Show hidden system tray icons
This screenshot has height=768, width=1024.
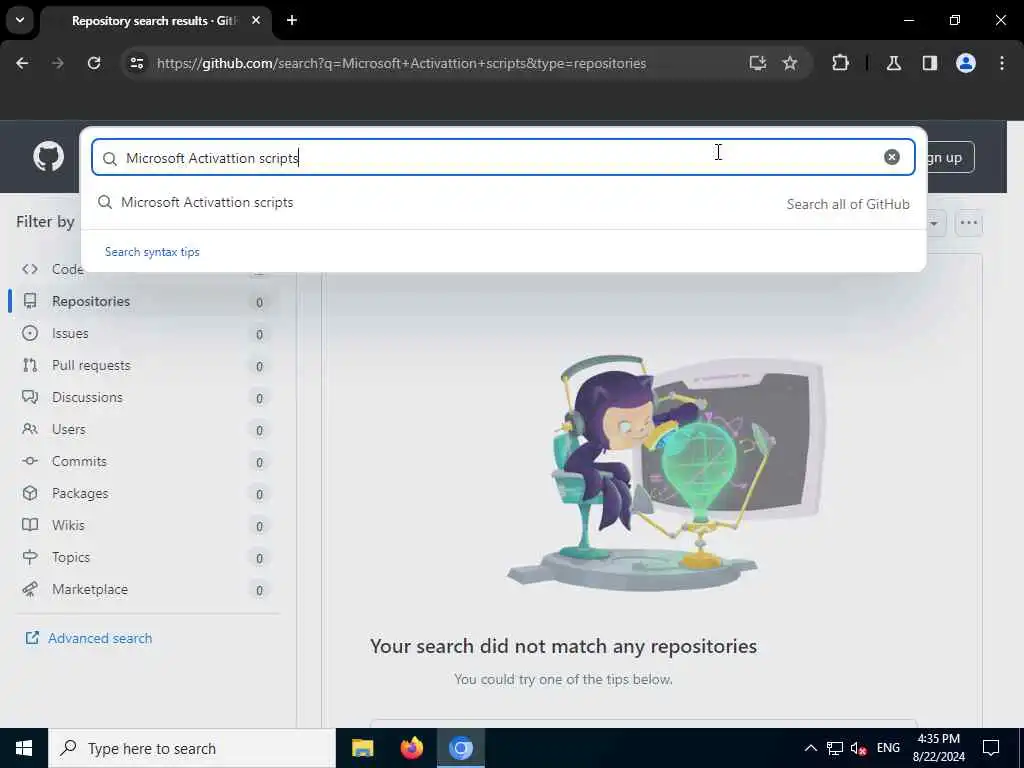point(810,748)
